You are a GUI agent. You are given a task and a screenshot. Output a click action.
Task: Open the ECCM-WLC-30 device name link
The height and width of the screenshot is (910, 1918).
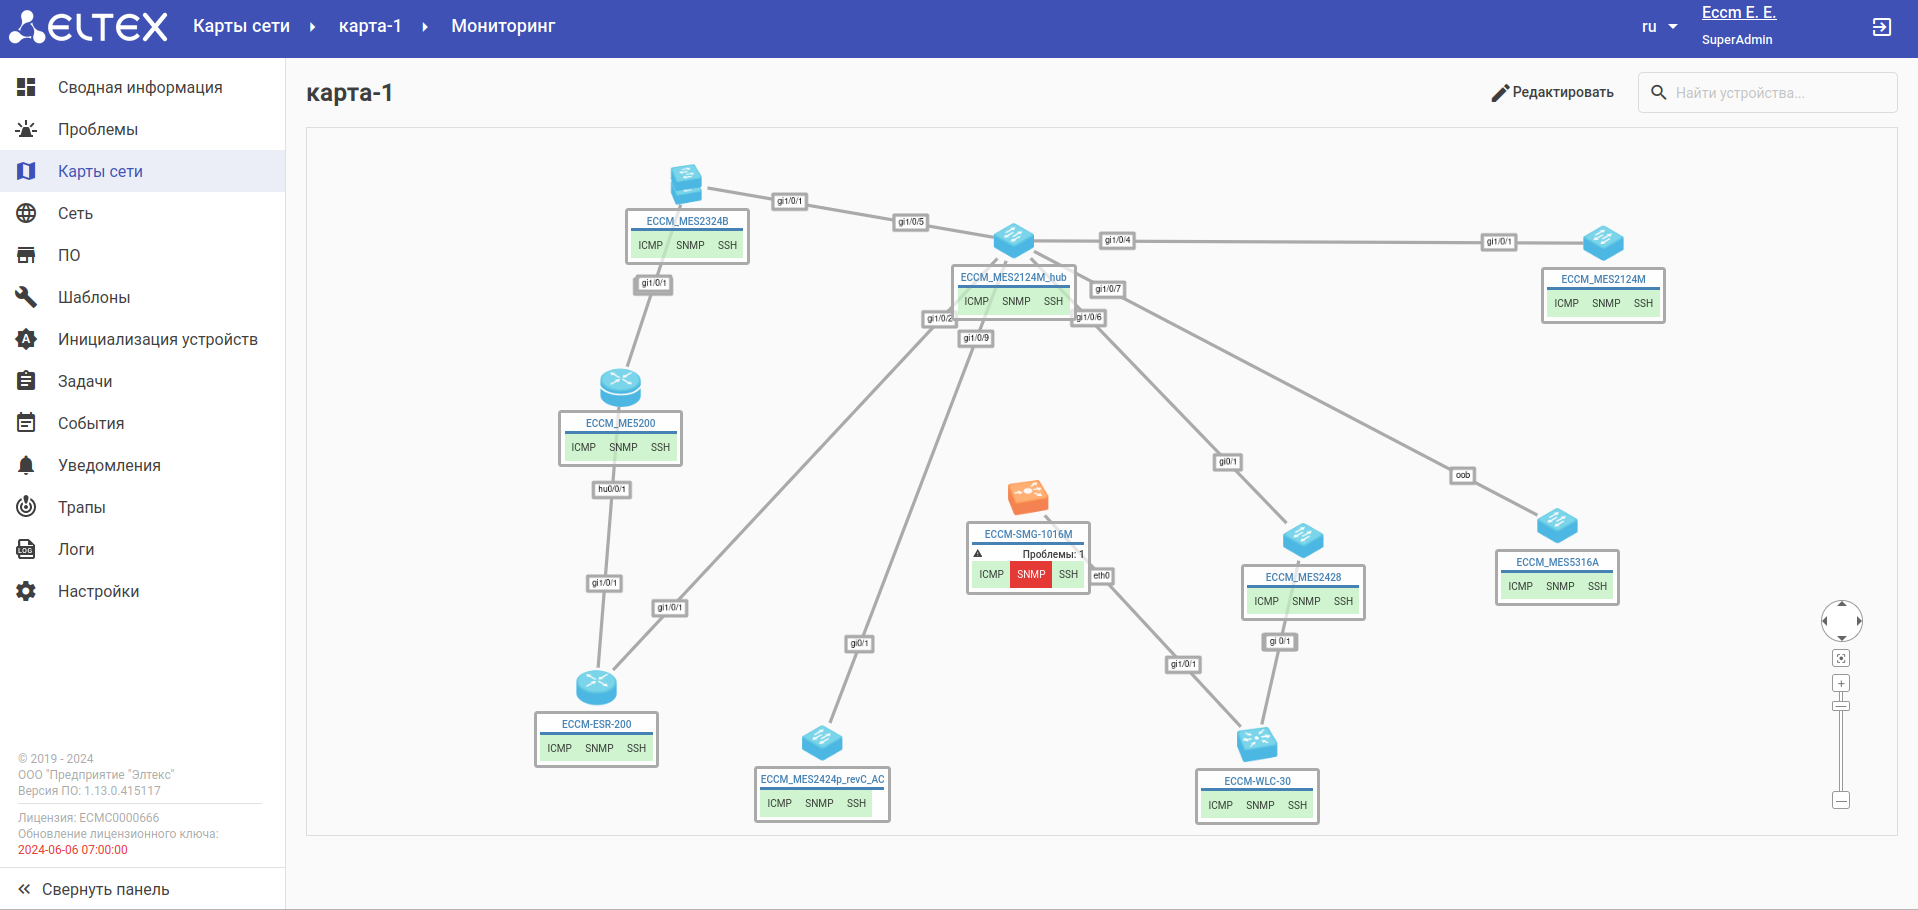(1257, 781)
